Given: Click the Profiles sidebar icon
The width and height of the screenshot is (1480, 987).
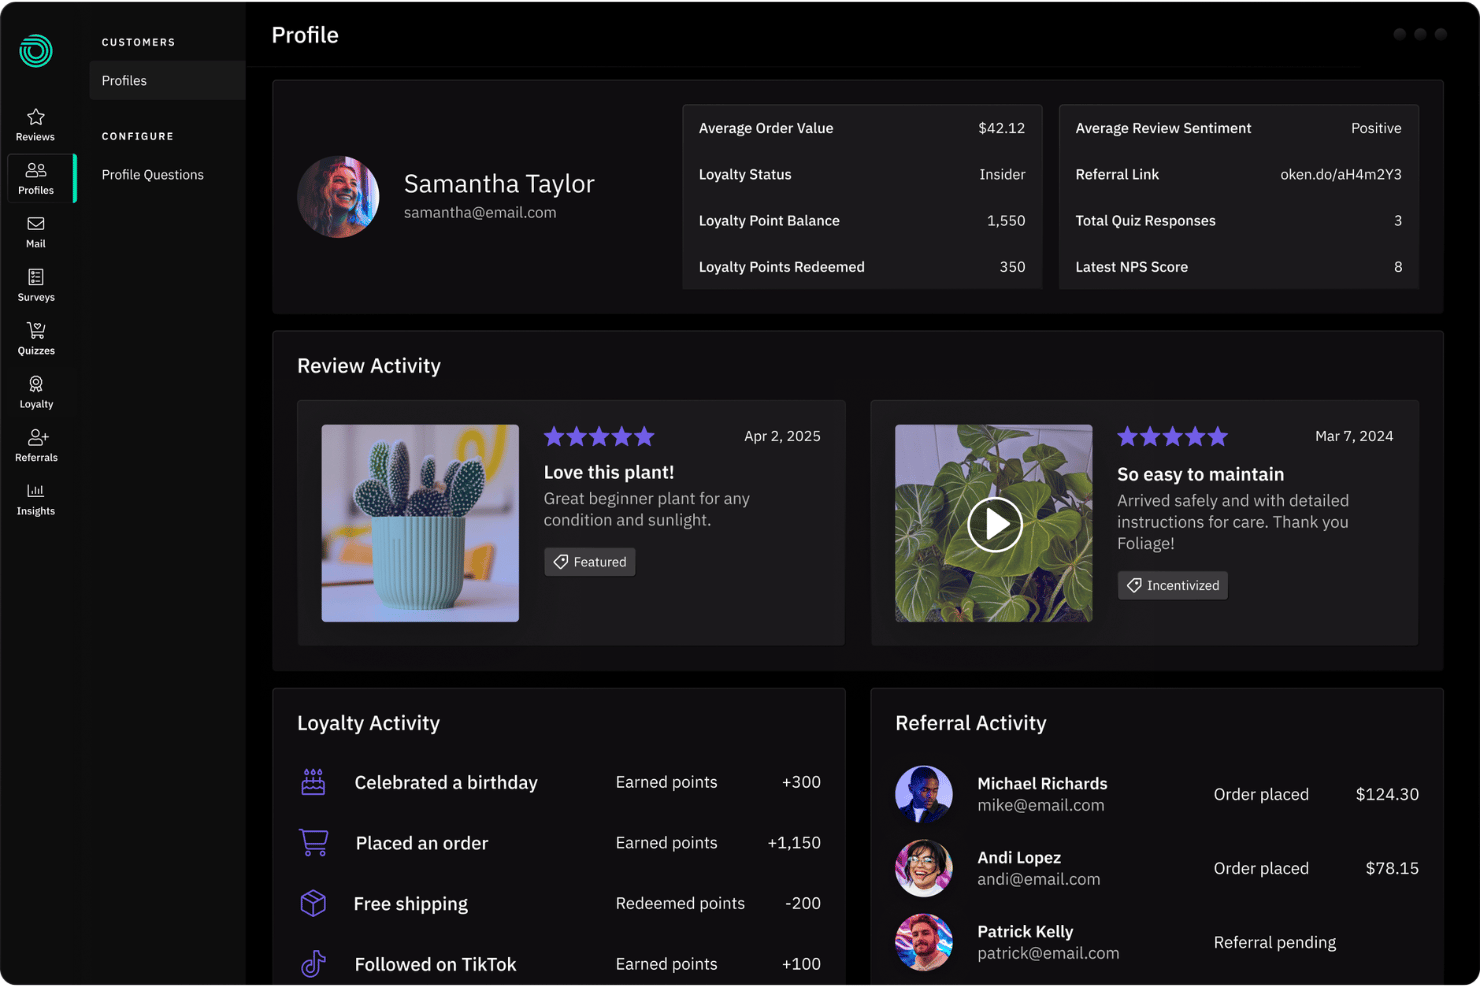Looking at the screenshot, I should pos(36,178).
